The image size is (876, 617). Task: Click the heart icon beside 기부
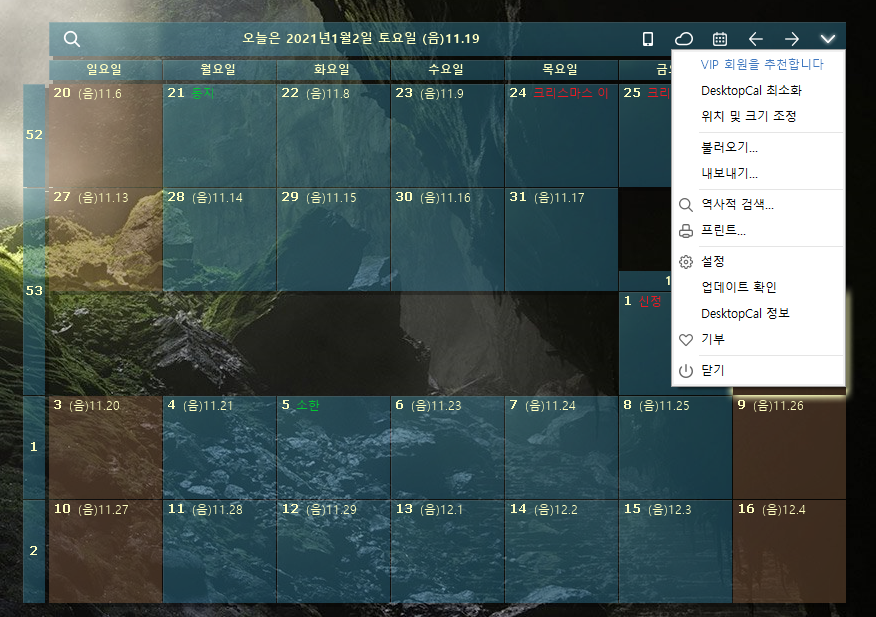pos(685,339)
